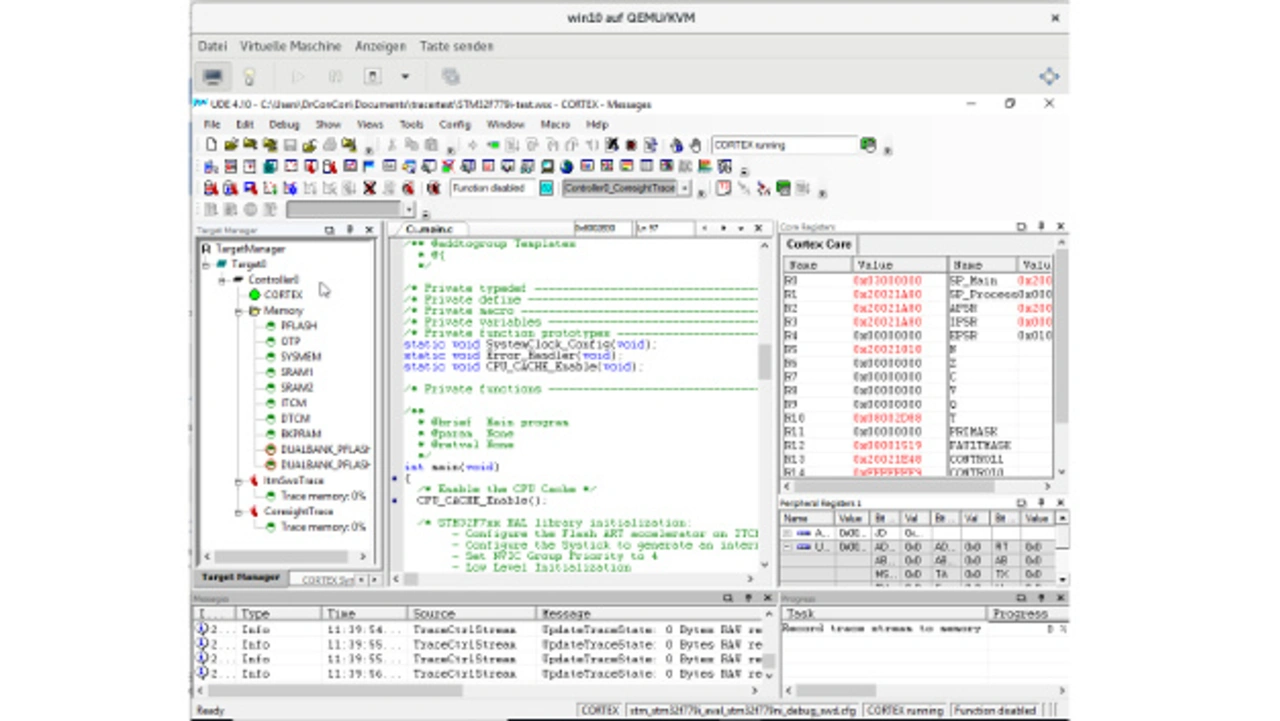Open the Debug menu
This screenshot has width=1280, height=721.
tap(284, 123)
